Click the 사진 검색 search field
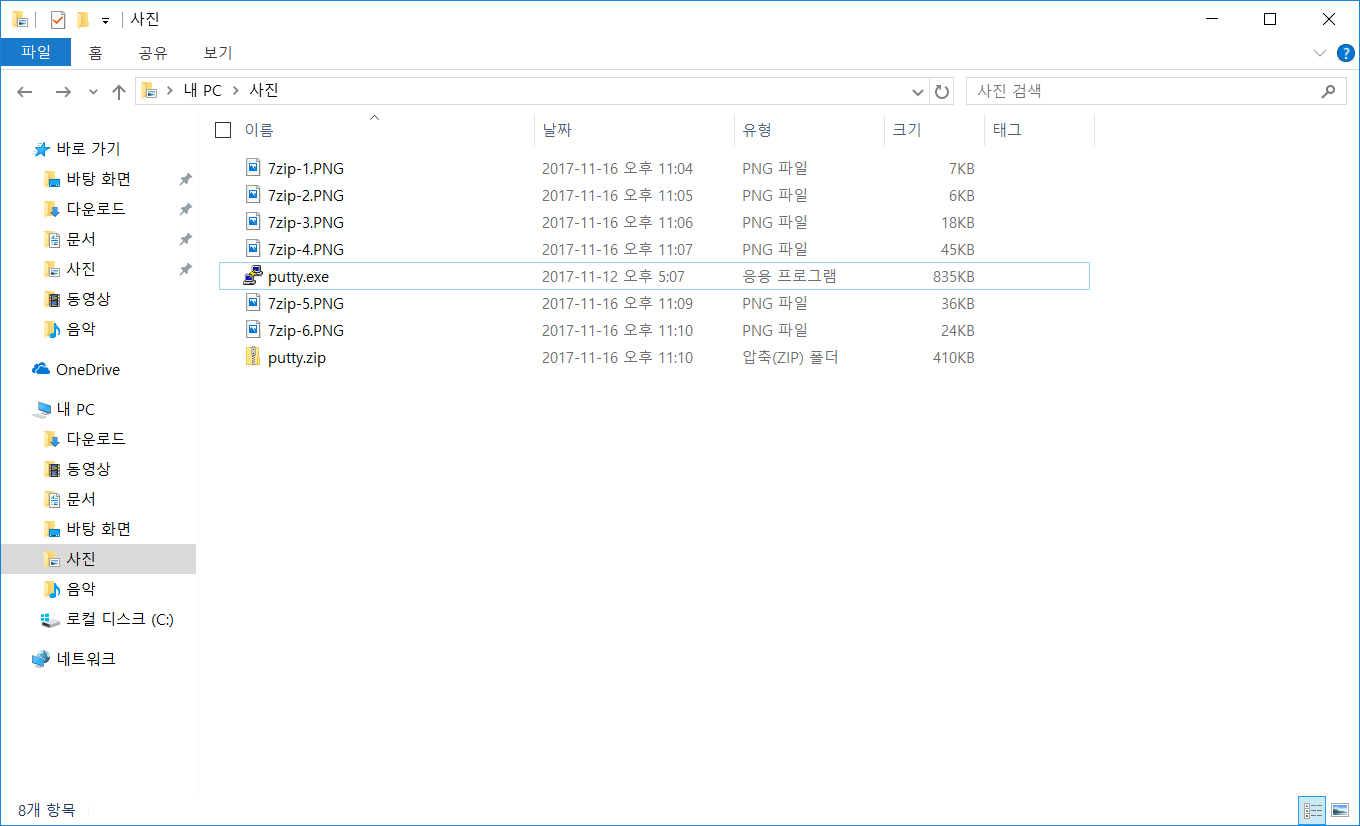1360x826 pixels. 1140,91
